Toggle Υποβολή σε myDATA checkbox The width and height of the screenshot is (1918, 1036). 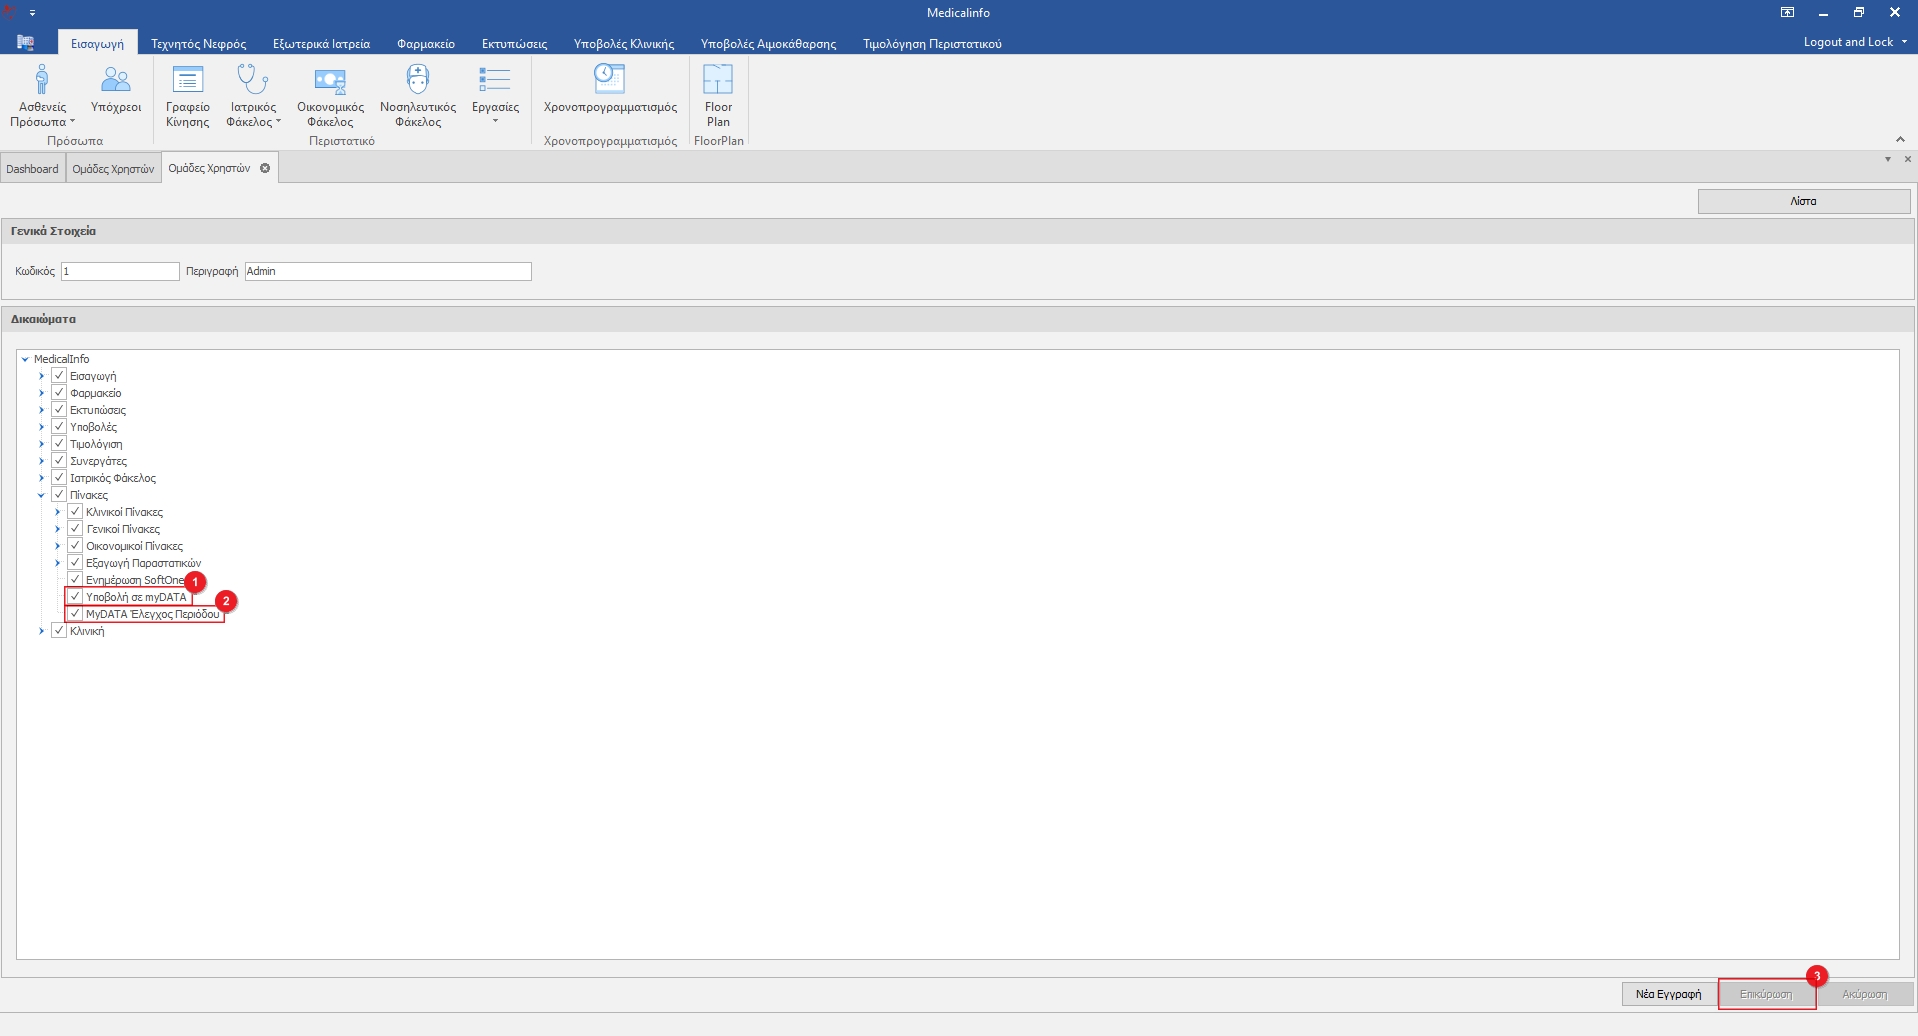pyautogui.click(x=75, y=597)
